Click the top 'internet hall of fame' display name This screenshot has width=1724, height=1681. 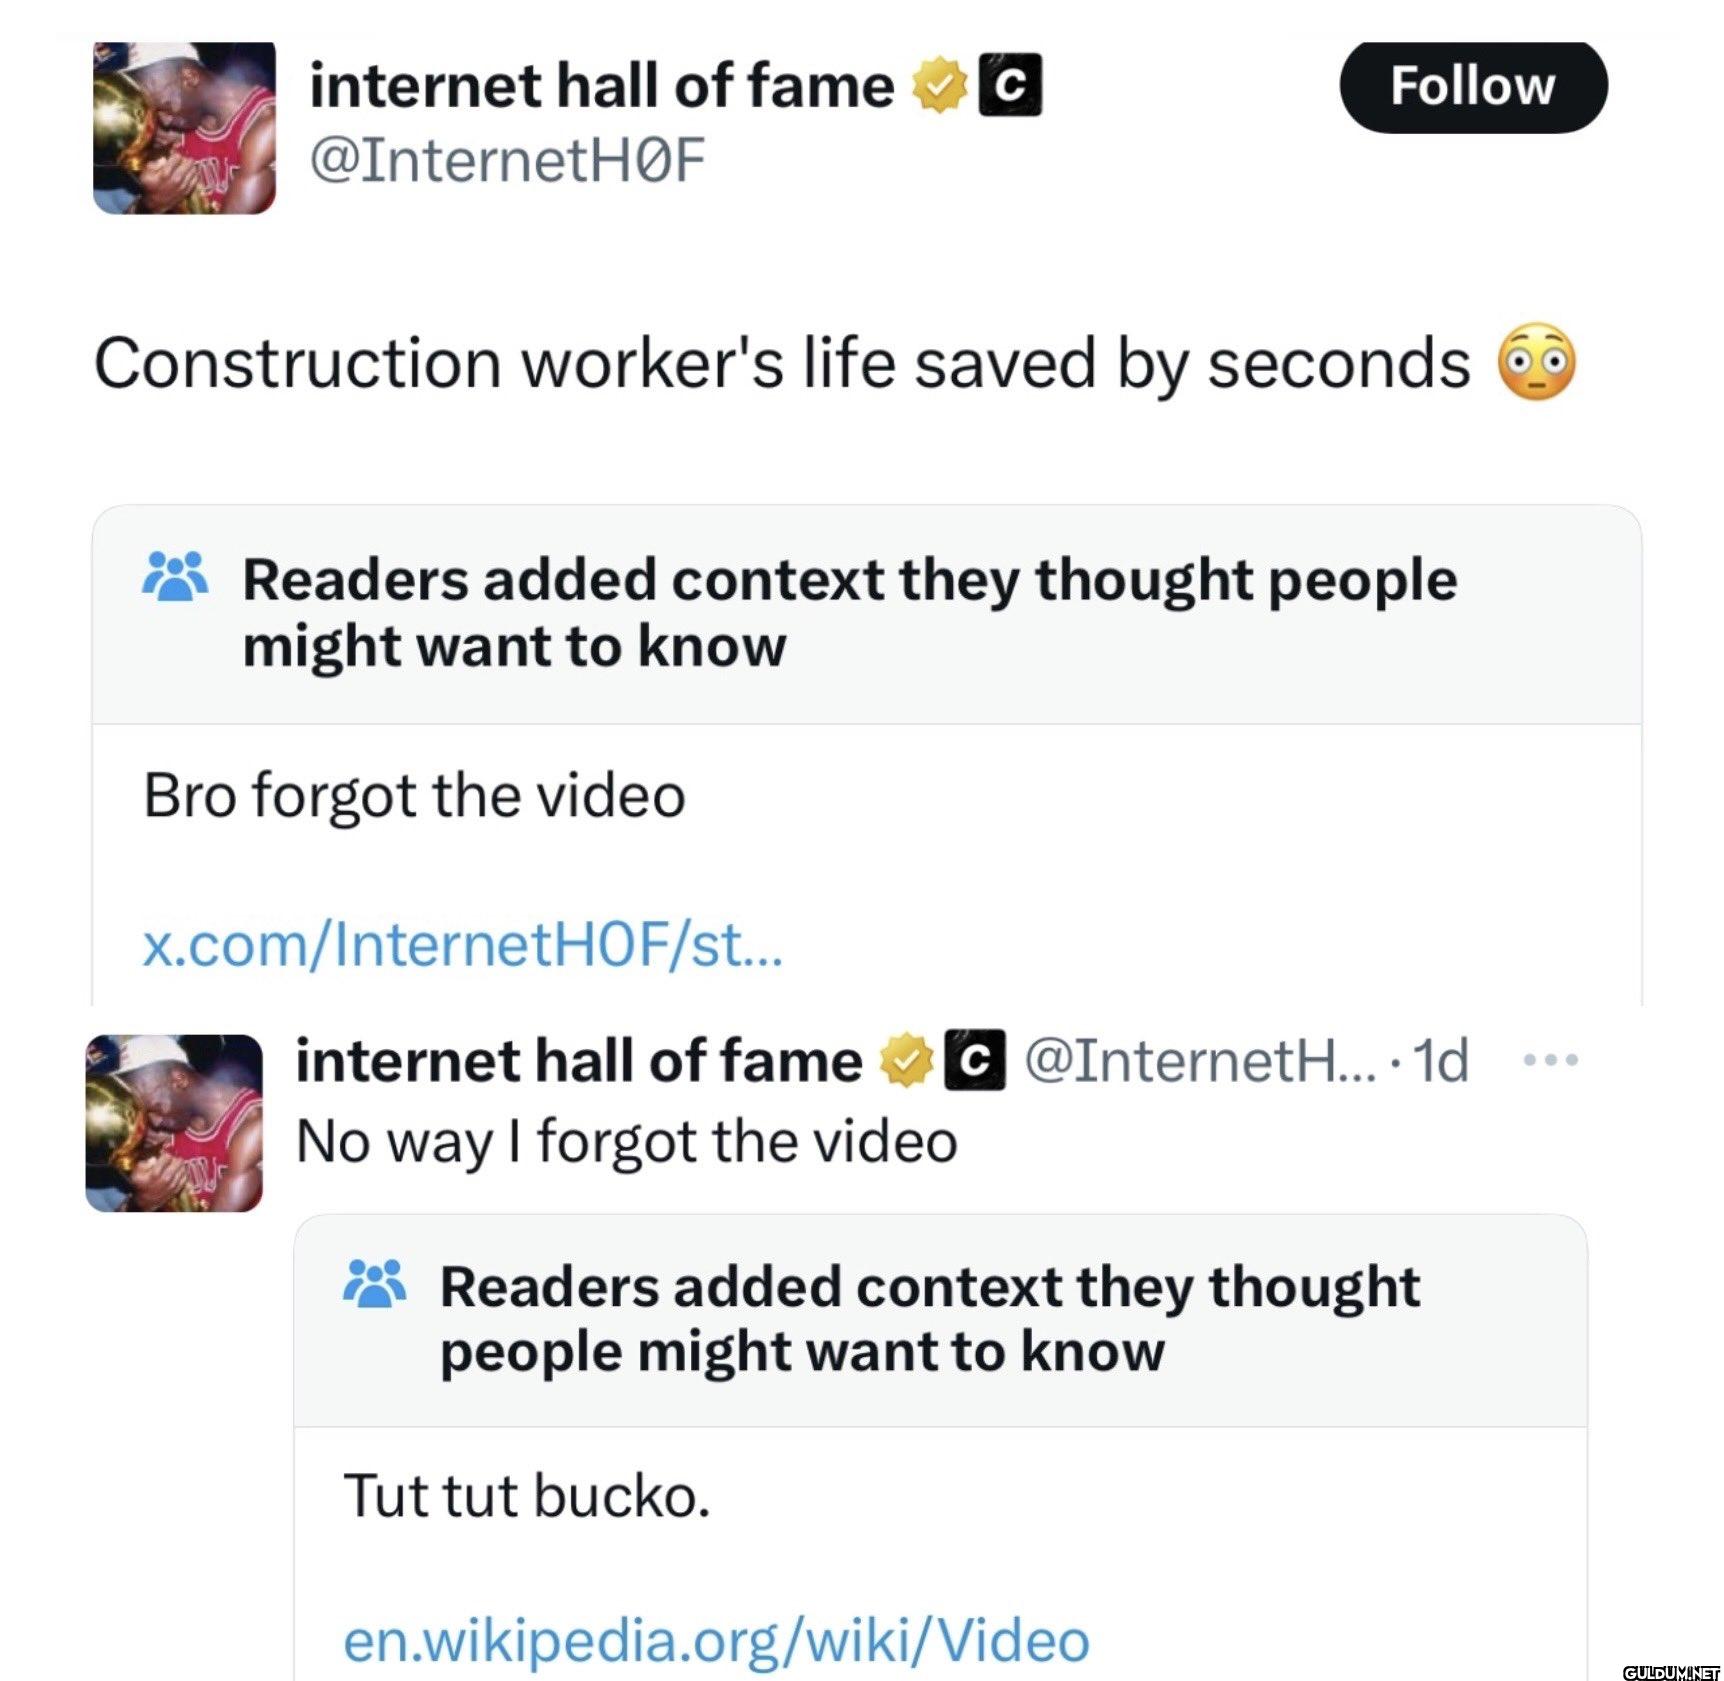pyautogui.click(x=602, y=86)
